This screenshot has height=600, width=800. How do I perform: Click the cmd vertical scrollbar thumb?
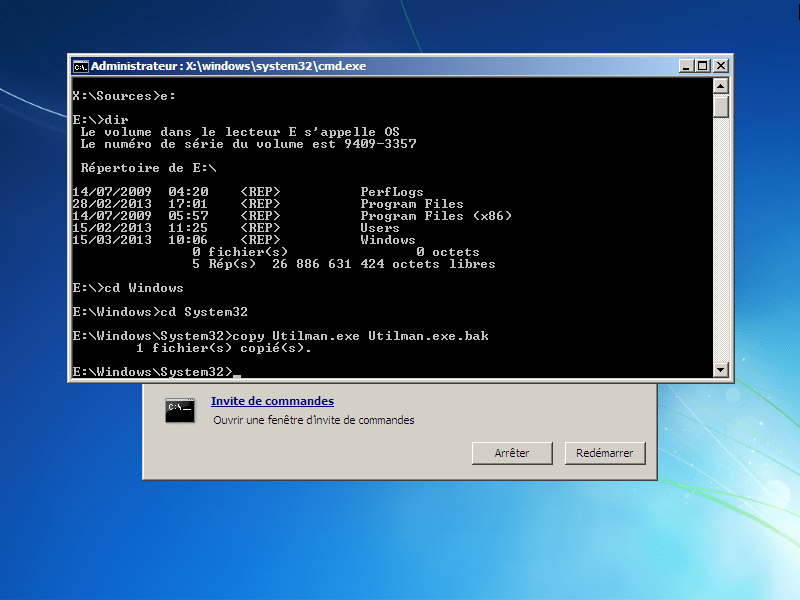720,106
